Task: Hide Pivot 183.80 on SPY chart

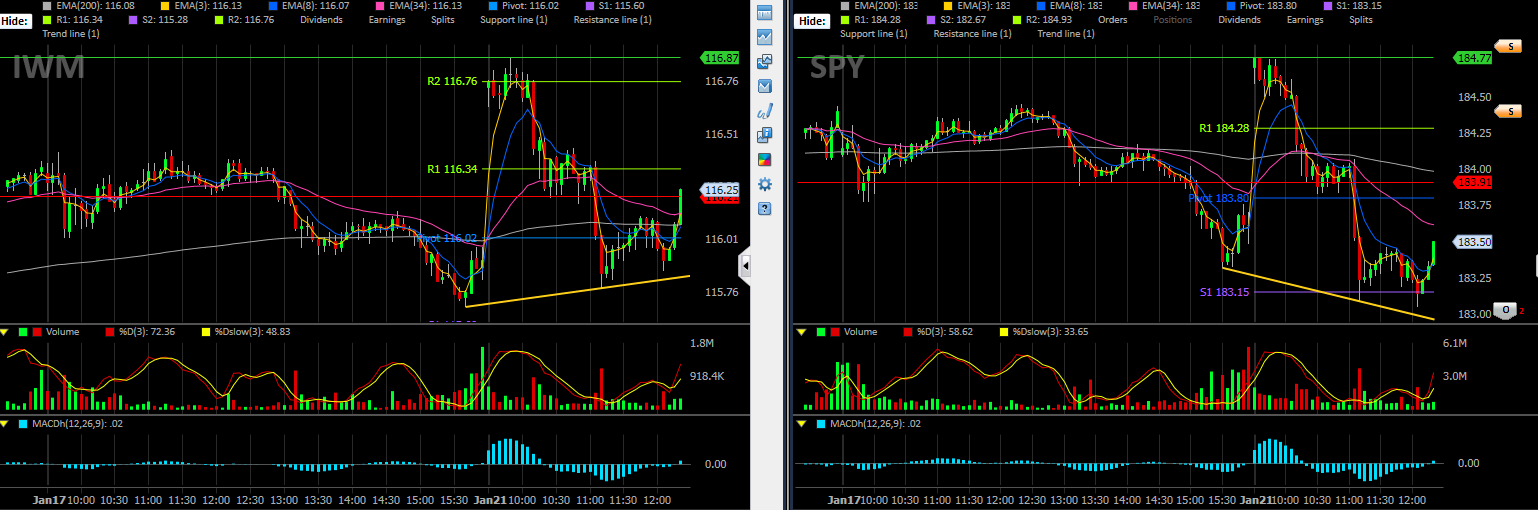Action: pyautogui.click(x=1260, y=5)
